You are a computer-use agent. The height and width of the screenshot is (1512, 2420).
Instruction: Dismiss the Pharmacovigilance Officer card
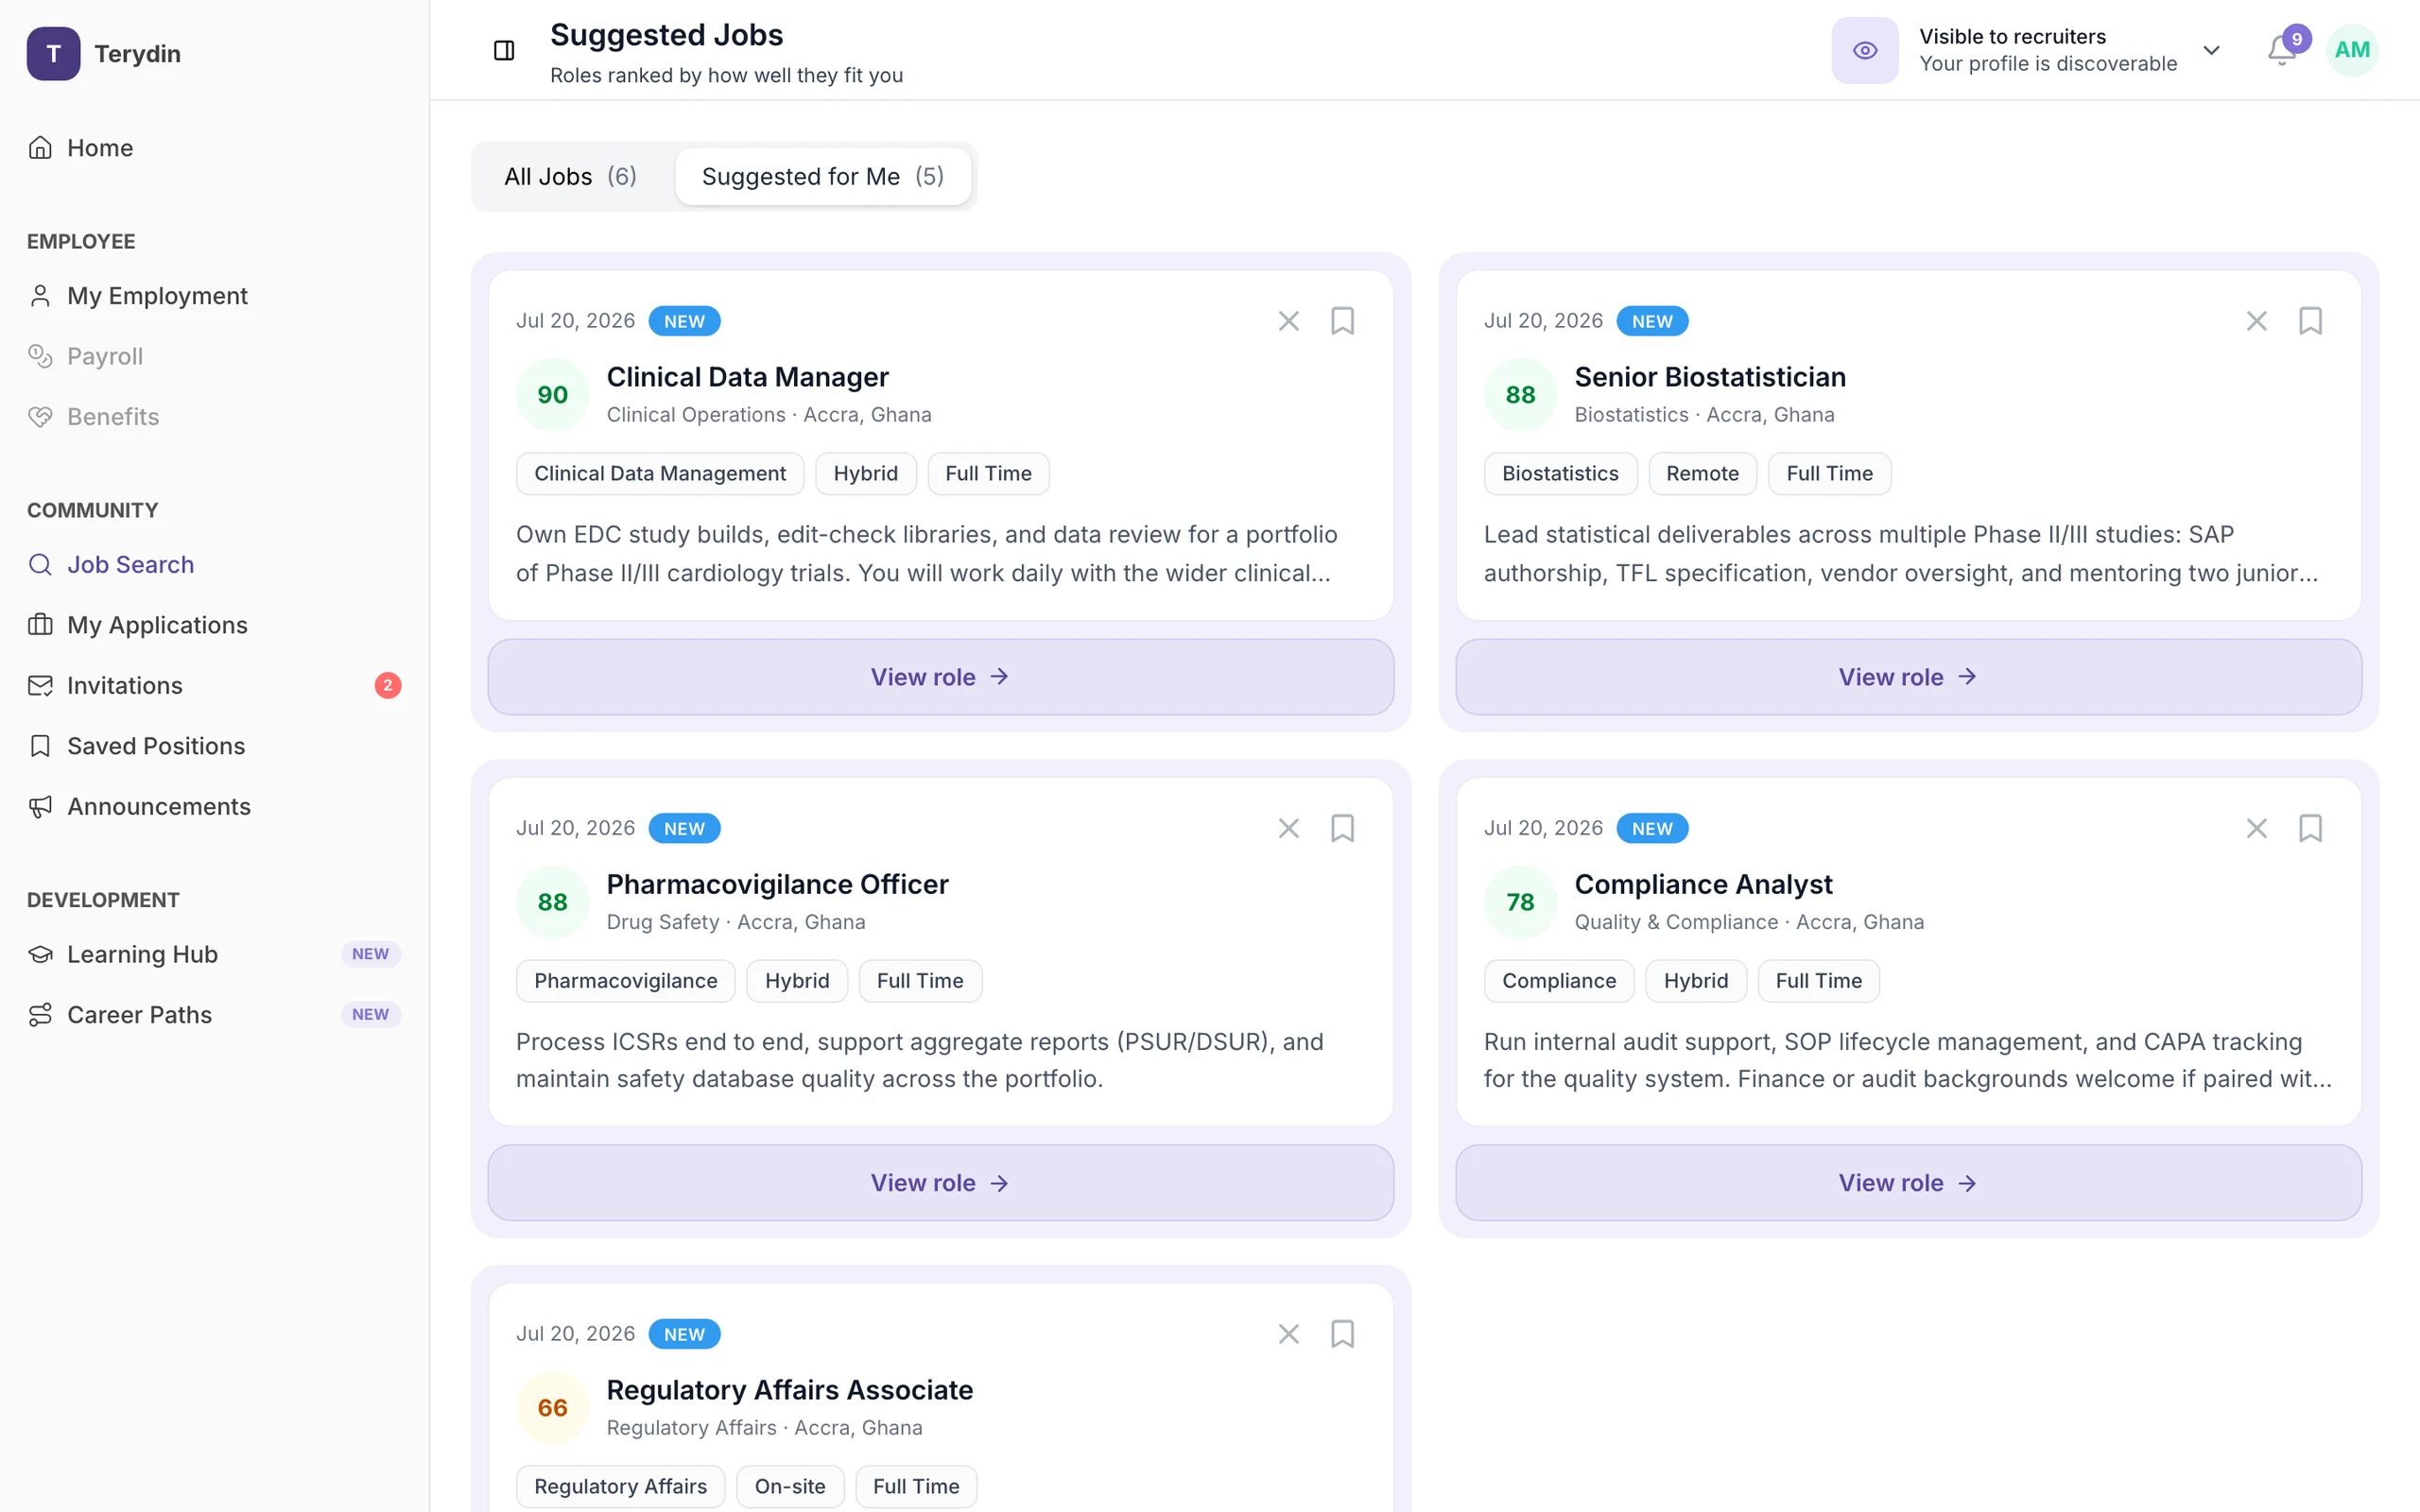1288,828
